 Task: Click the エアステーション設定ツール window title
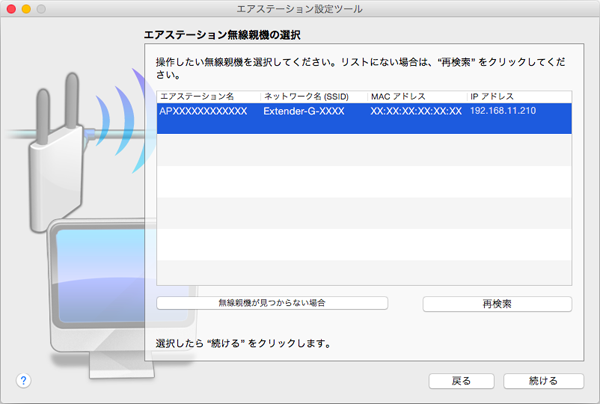point(300,9)
